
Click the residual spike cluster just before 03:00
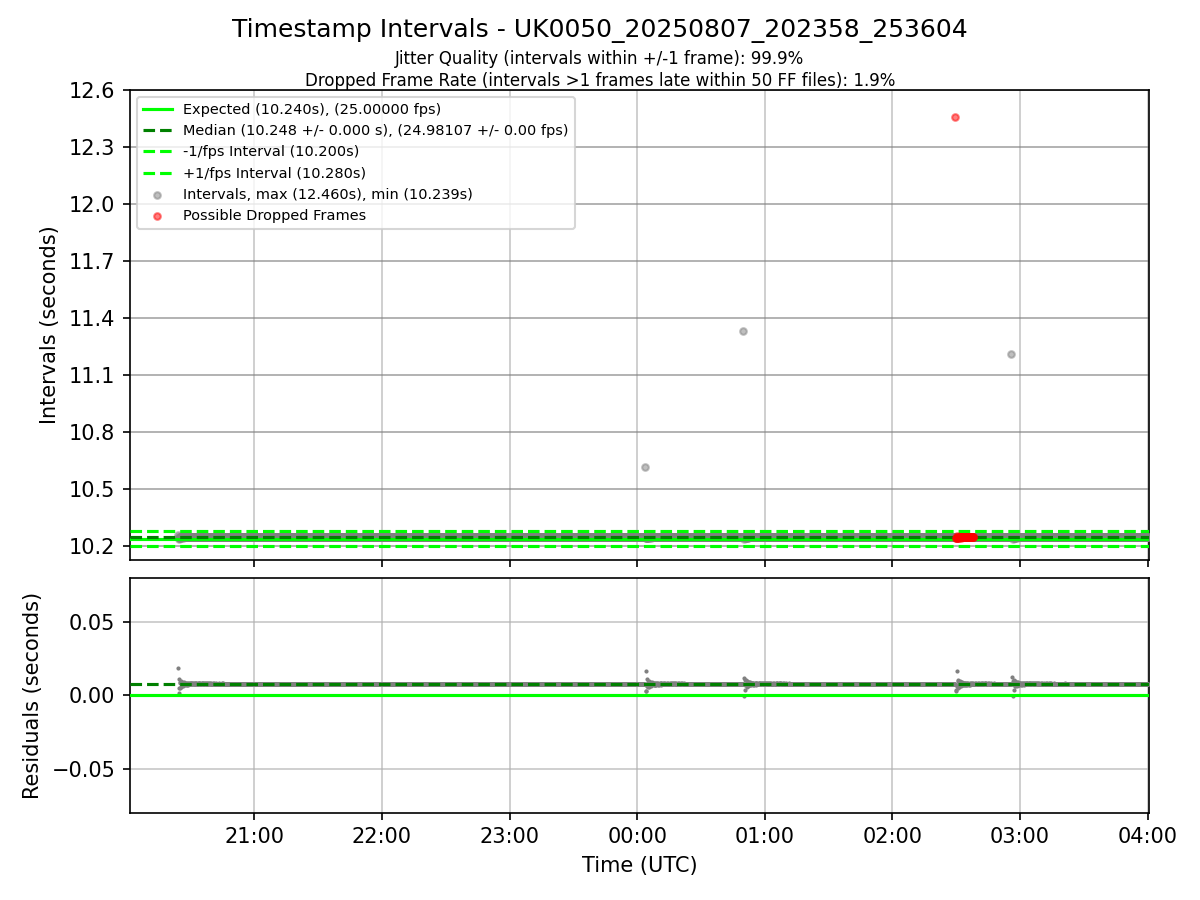point(1013,686)
